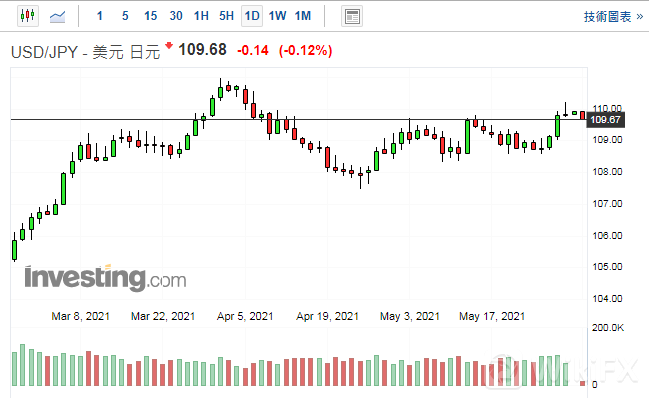Select the candlestick chart type icon
The height and width of the screenshot is (405, 649).
[x=28, y=16]
